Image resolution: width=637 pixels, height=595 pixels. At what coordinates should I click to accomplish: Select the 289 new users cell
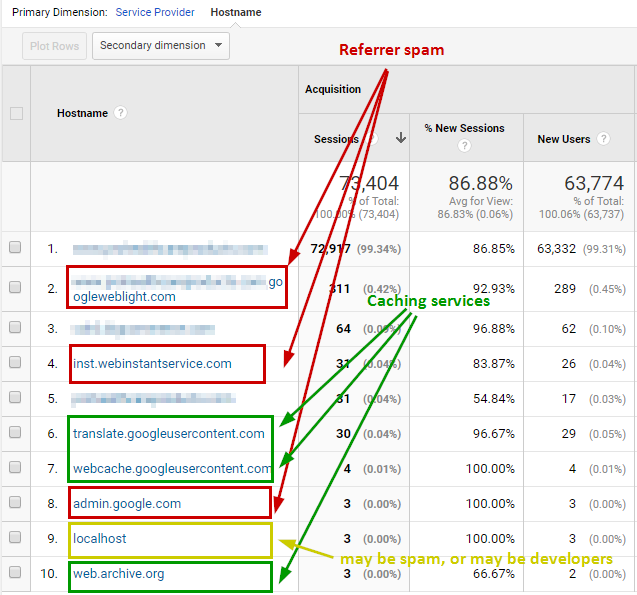pyautogui.click(x=565, y=288)
